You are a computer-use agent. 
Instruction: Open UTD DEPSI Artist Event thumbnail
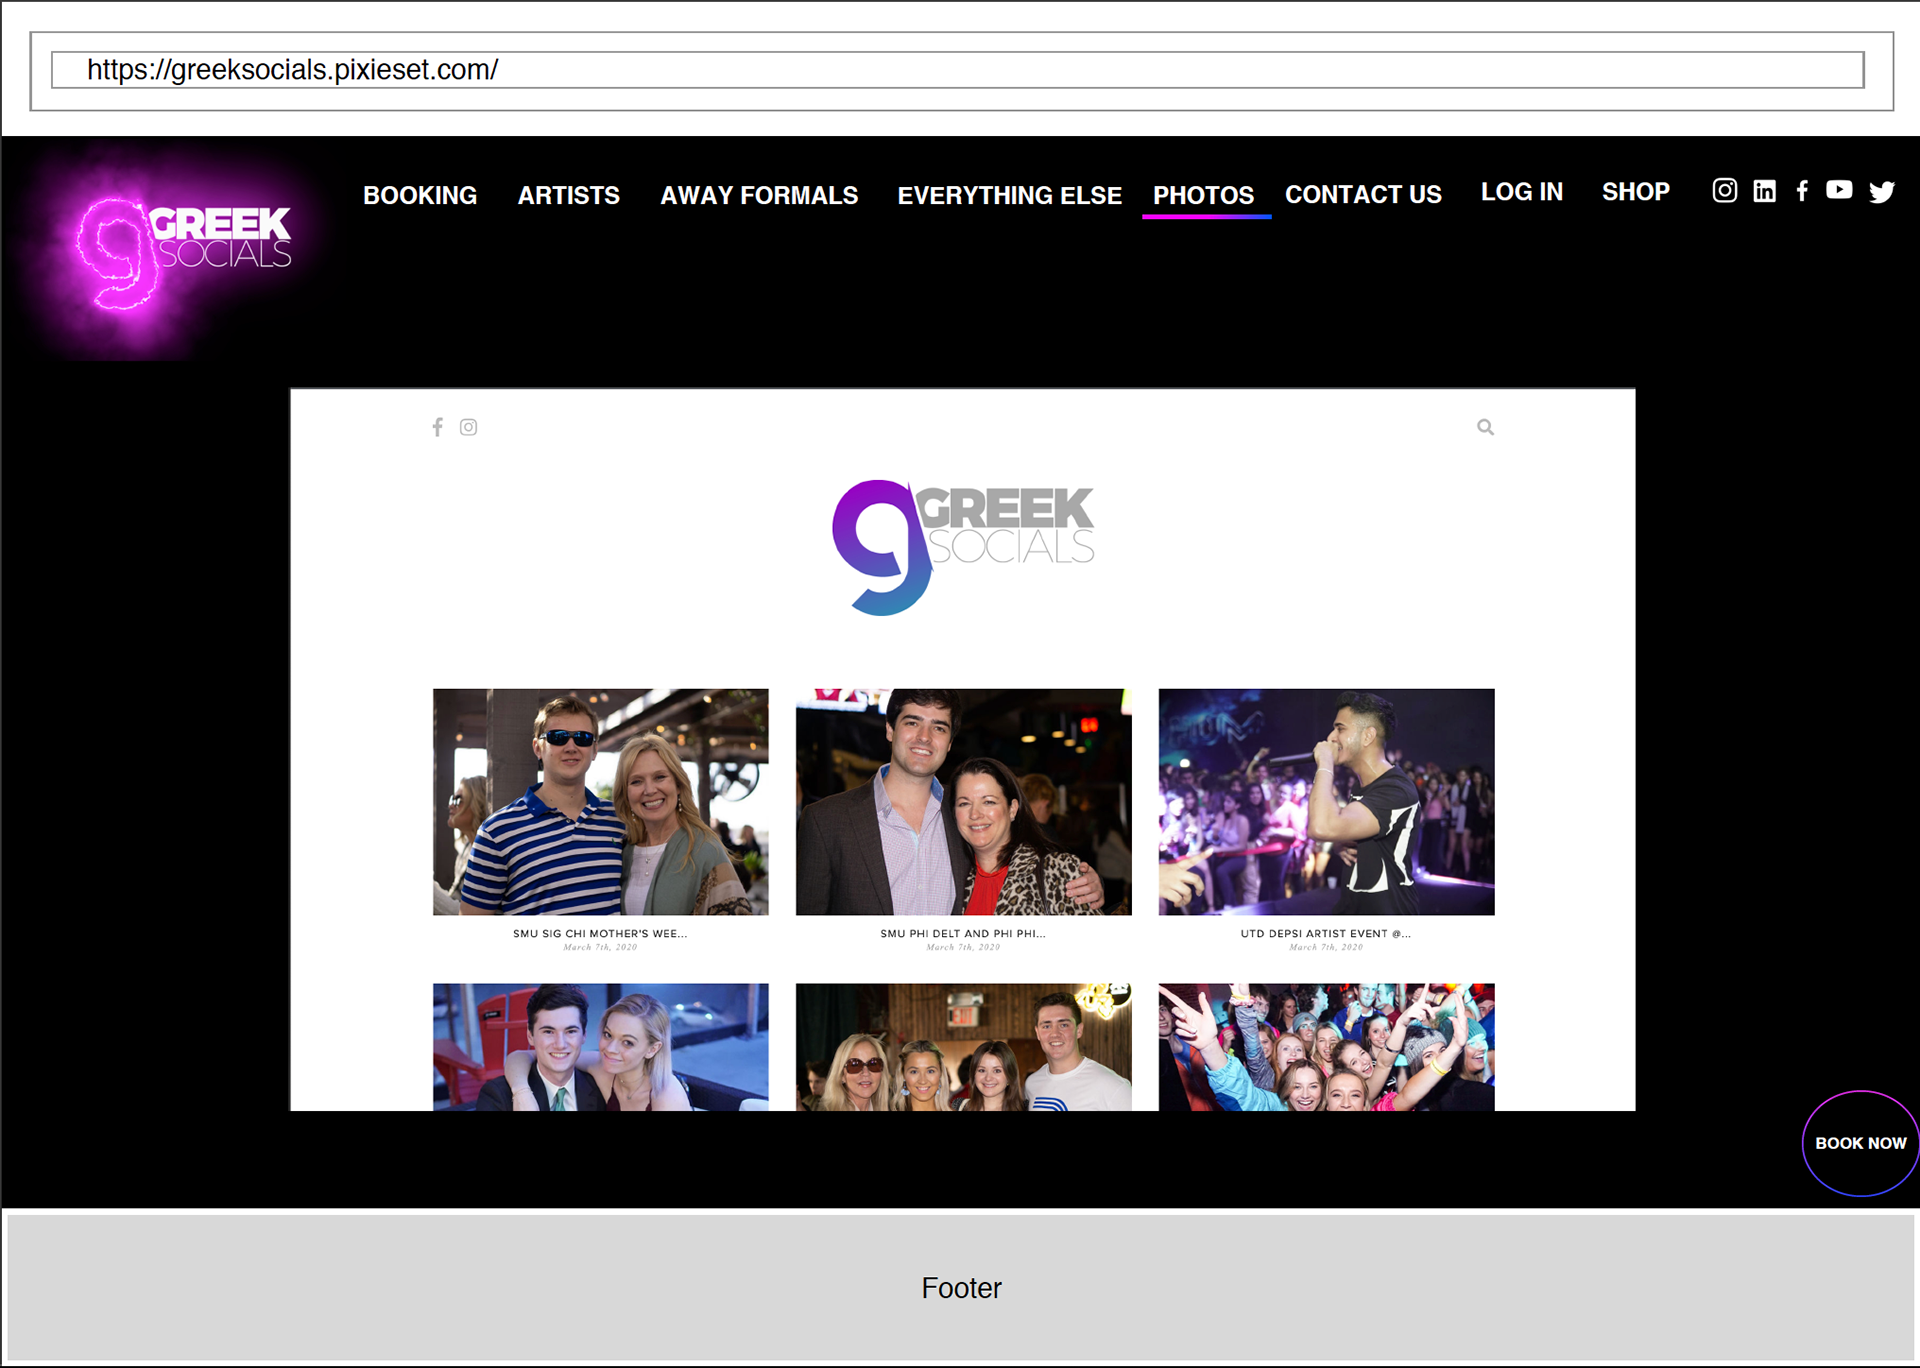click(x=1326, y=801)
